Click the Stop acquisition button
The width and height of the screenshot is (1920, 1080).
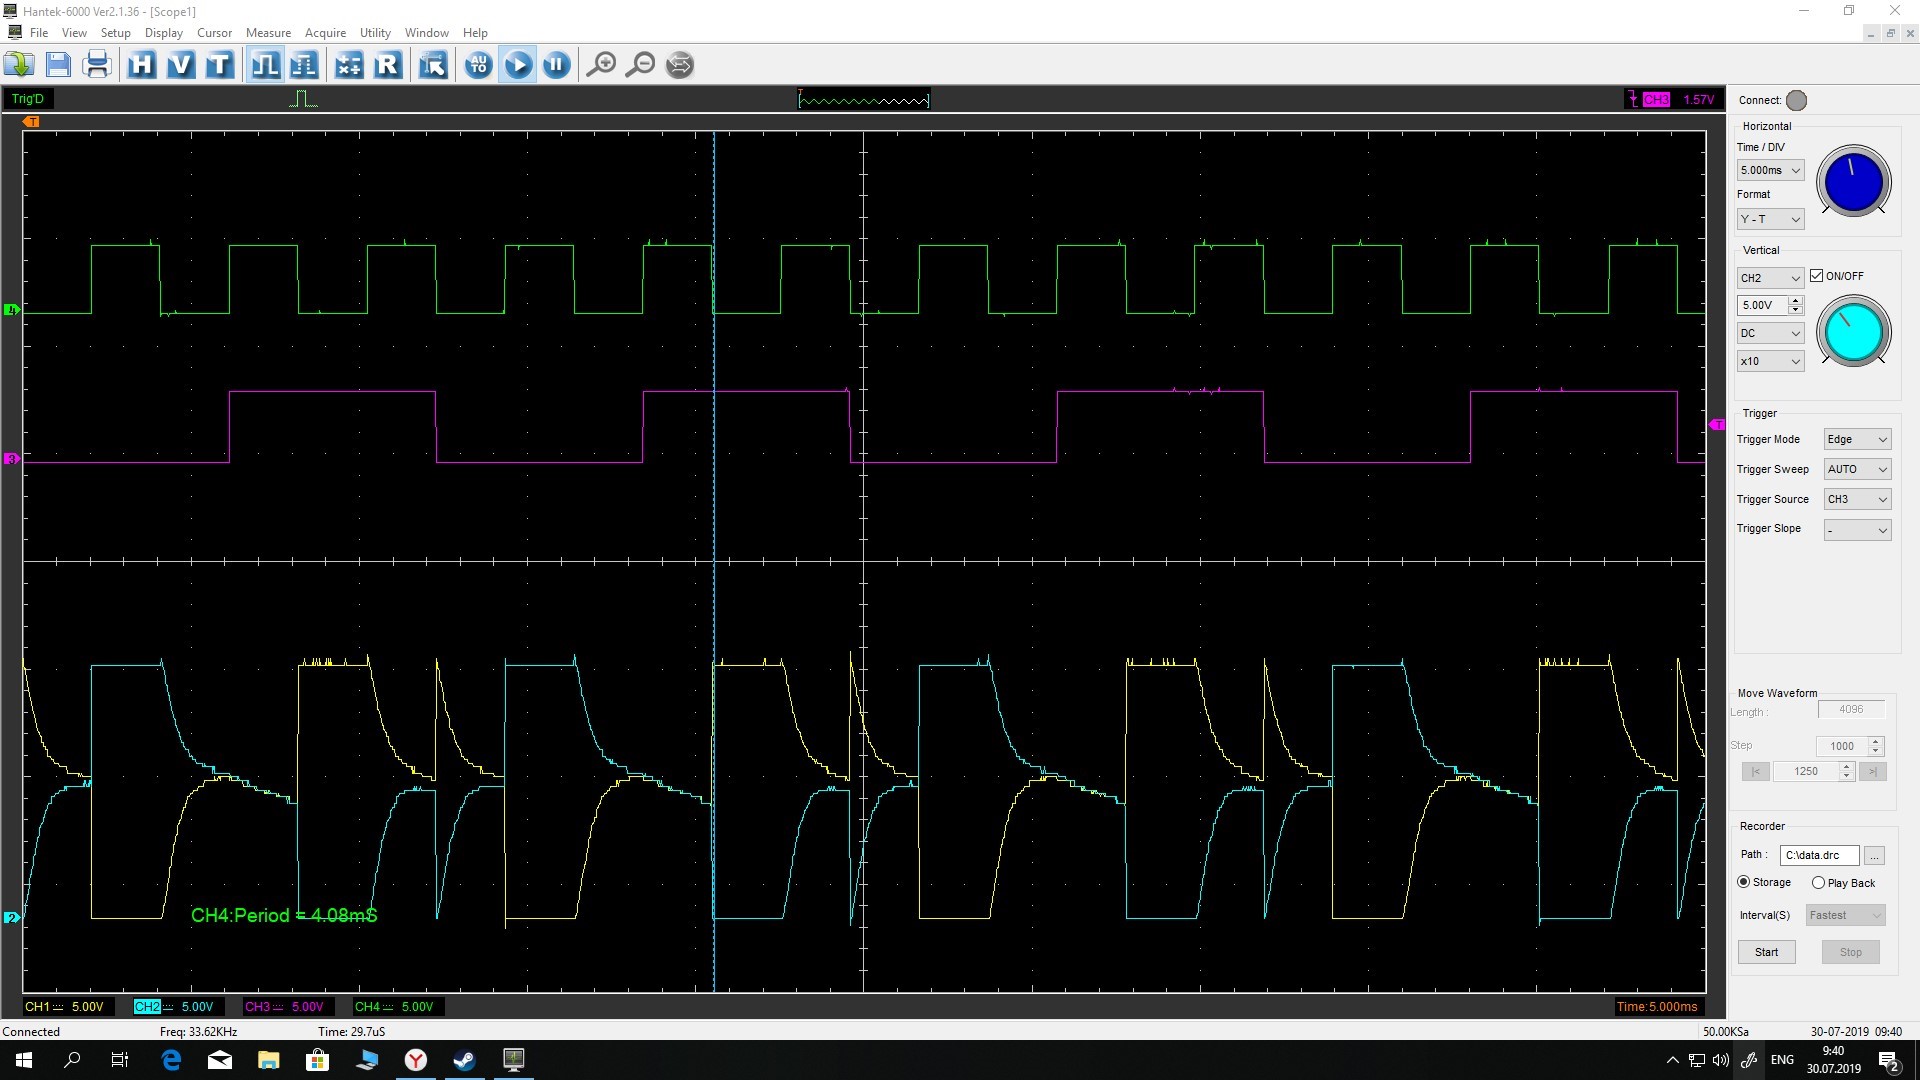(556, 63)
